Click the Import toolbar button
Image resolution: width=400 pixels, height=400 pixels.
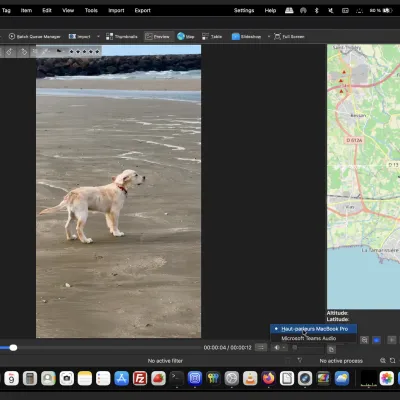pos(79,37)
